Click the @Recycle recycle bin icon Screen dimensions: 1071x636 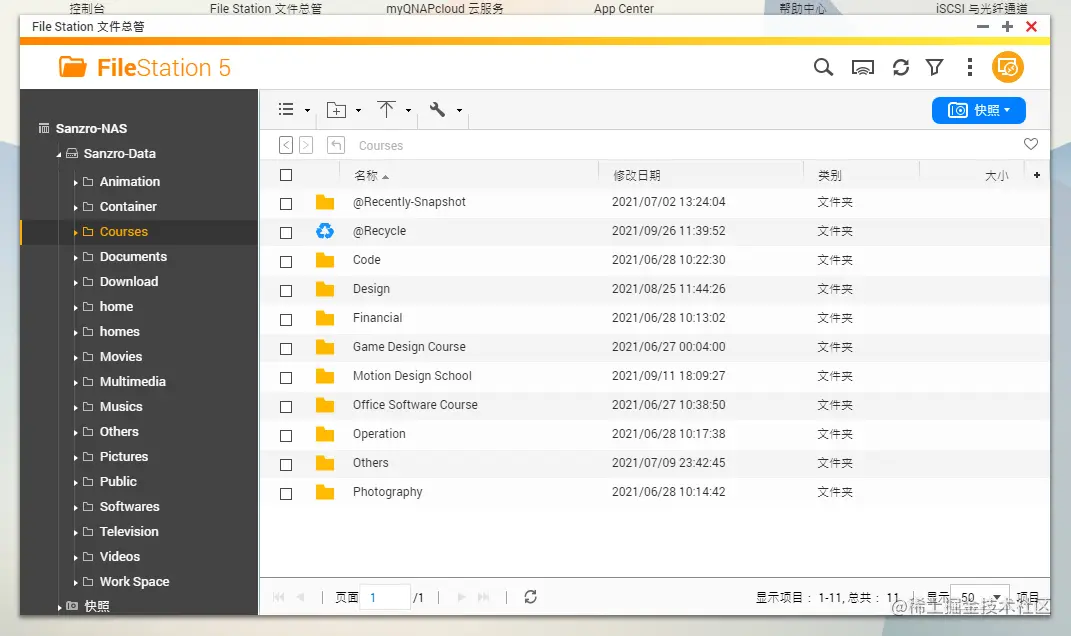(x=325, y=231)
